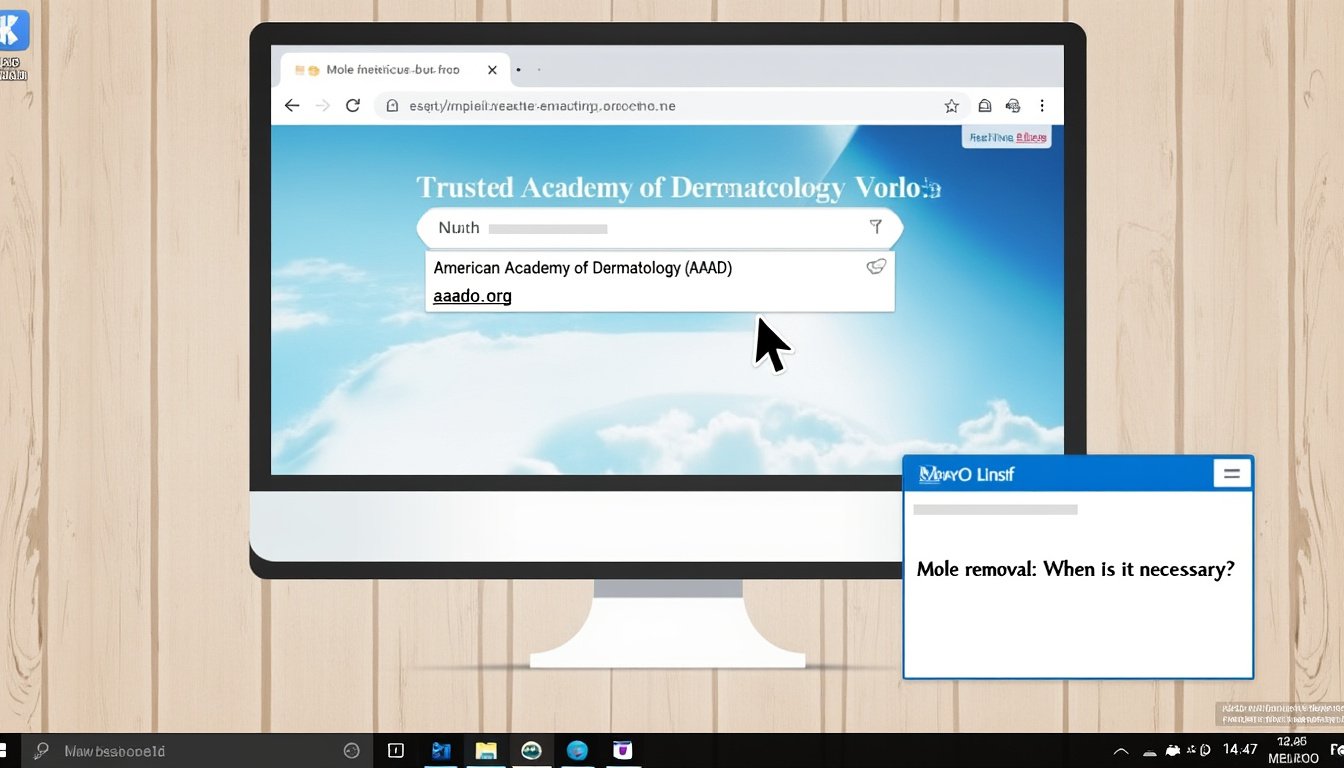This screenshot has width=1344, height=768.
Task: Click the taskbar clock showing 14:47
Action: pyautogui.click(x=1240, y=749)
